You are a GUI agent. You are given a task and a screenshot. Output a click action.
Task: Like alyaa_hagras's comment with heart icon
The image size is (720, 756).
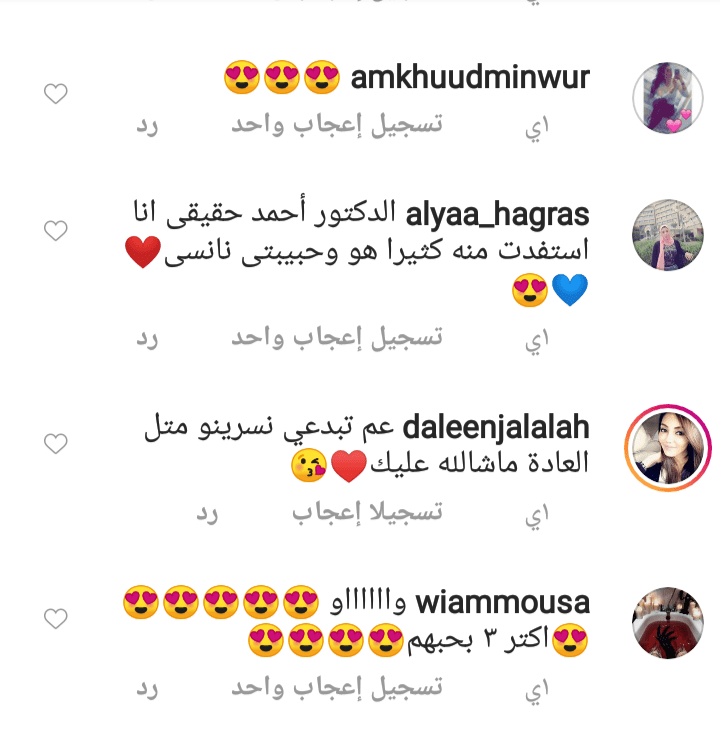click(x=55, y=230)
